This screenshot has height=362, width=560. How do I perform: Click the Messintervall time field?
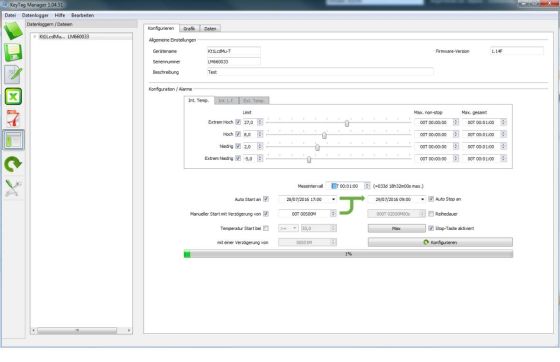pos(346,186)
